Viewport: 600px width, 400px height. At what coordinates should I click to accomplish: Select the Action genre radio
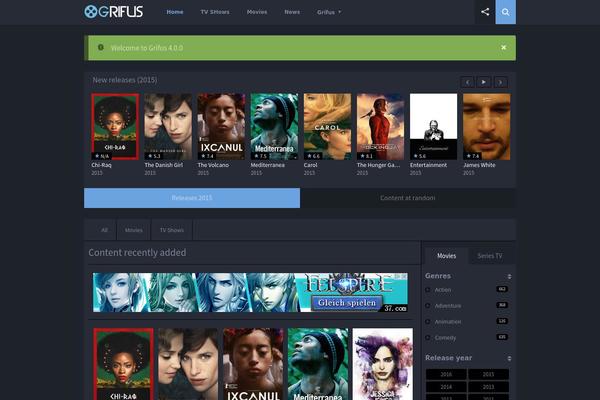pos(428,290)
